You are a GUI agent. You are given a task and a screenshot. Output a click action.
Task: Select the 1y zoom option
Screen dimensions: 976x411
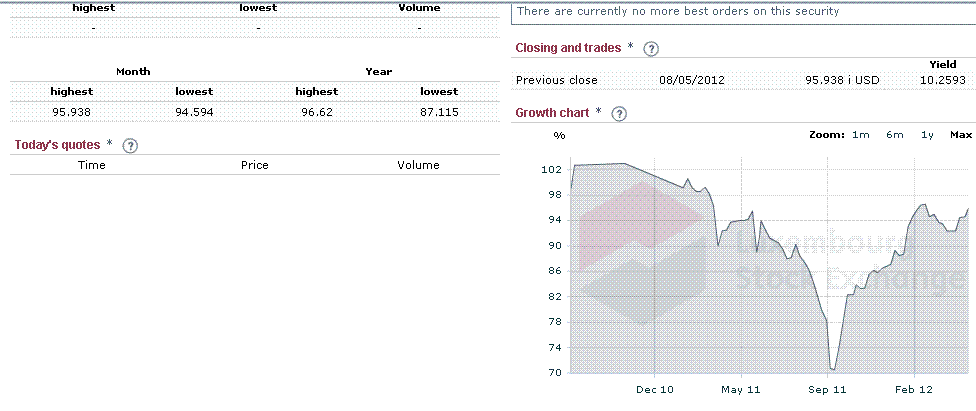point(927,134)
